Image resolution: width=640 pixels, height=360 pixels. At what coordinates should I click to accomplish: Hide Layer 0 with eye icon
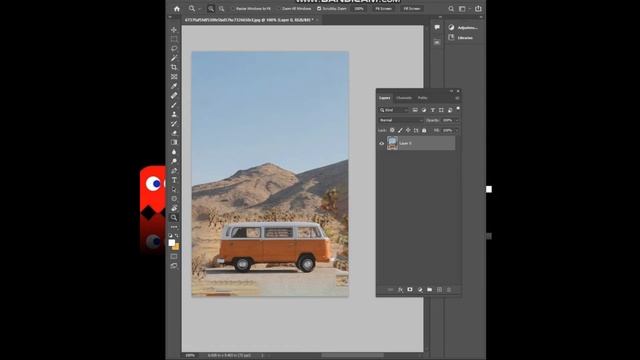(x=382, y=143)
